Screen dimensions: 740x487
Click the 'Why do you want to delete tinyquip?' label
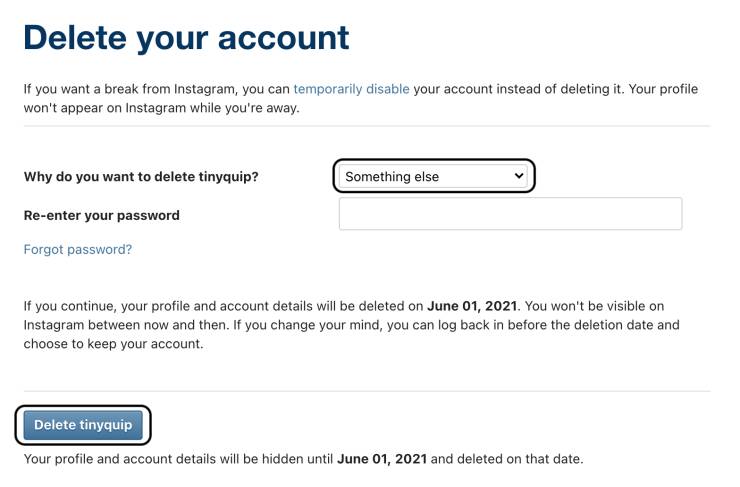click(141, 177)
